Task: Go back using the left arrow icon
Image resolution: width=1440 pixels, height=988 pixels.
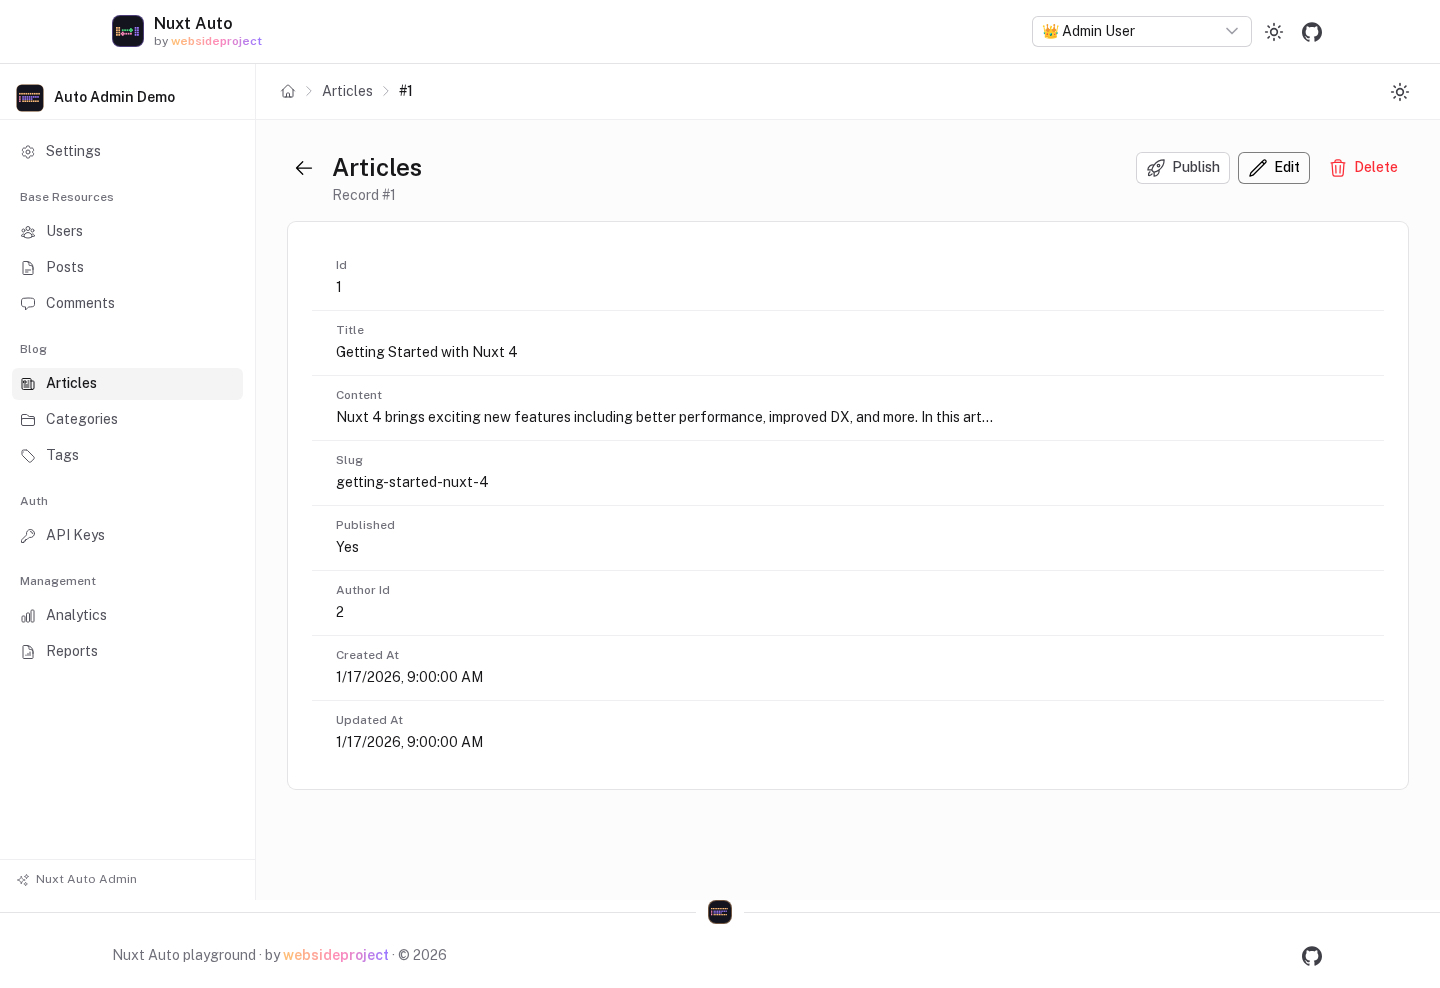Action: coord(304,168)
